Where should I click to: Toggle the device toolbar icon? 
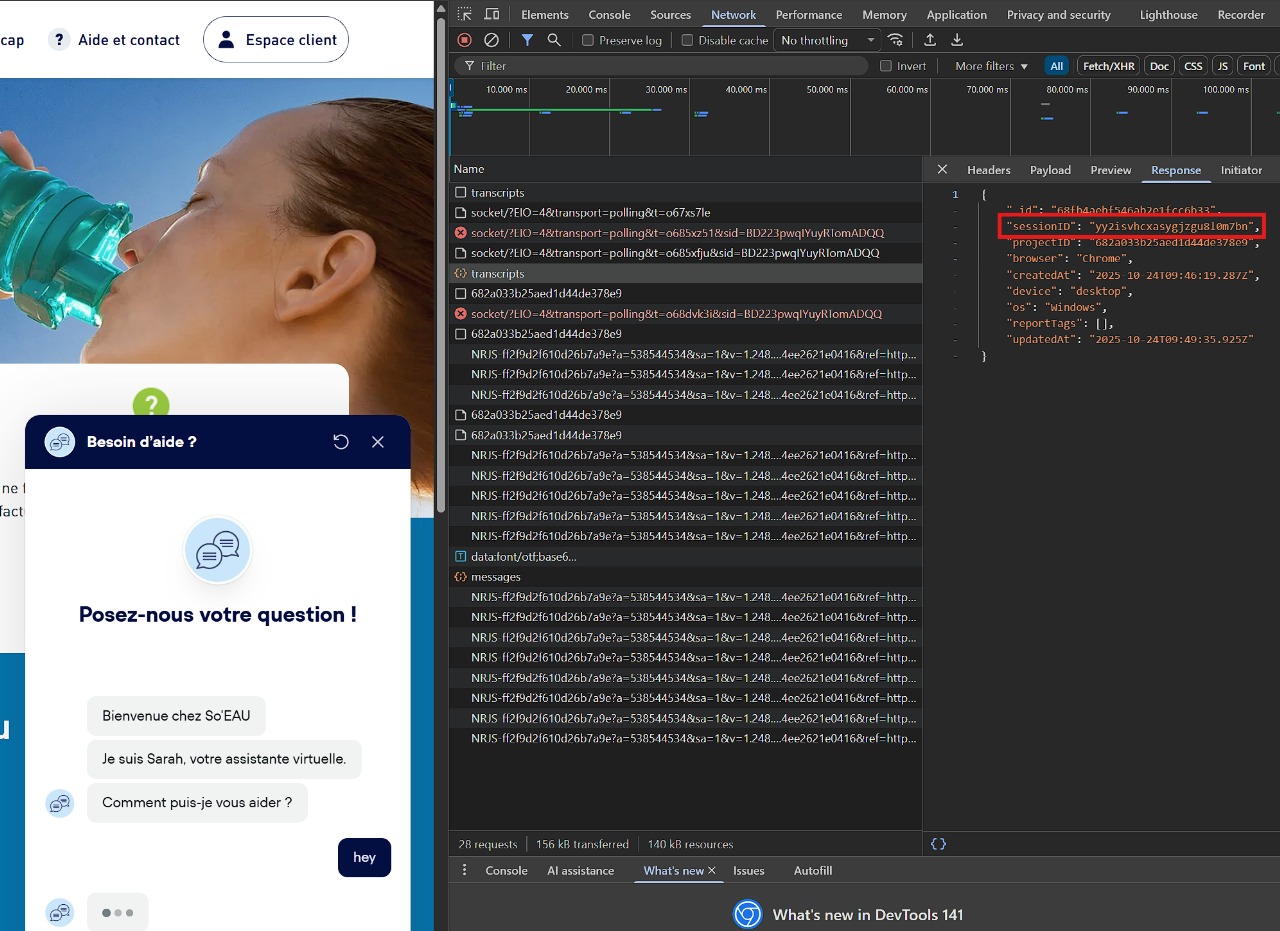point(492,14)
